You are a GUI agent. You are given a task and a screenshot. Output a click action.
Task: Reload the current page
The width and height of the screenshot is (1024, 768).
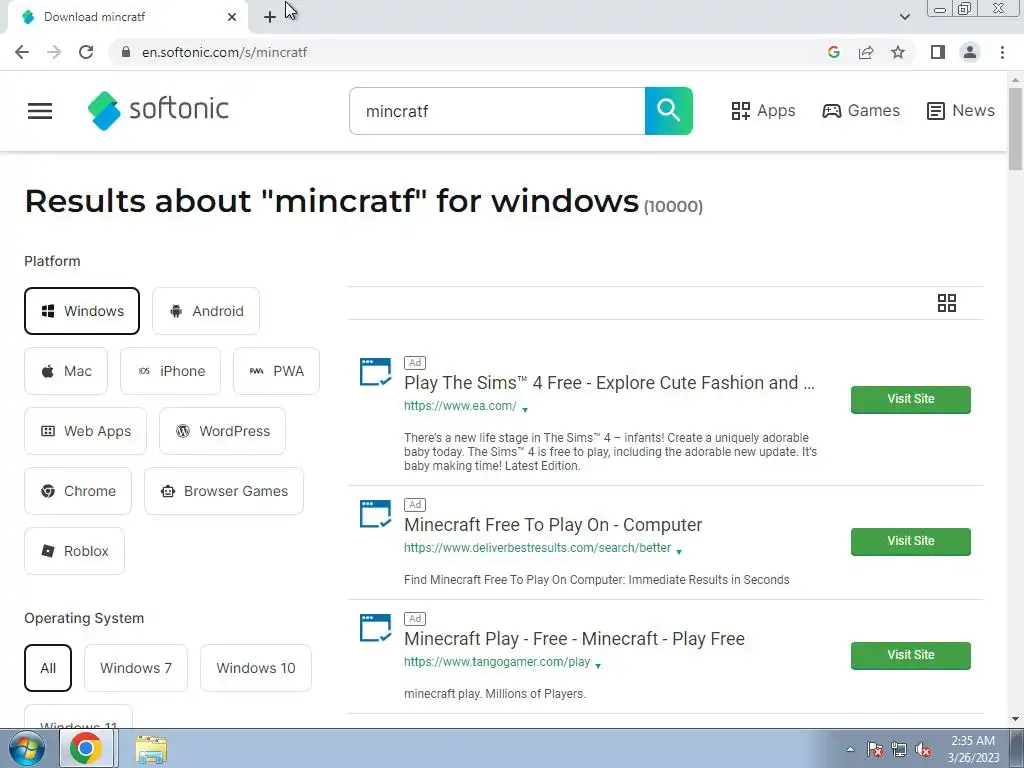tap(86, 52)
